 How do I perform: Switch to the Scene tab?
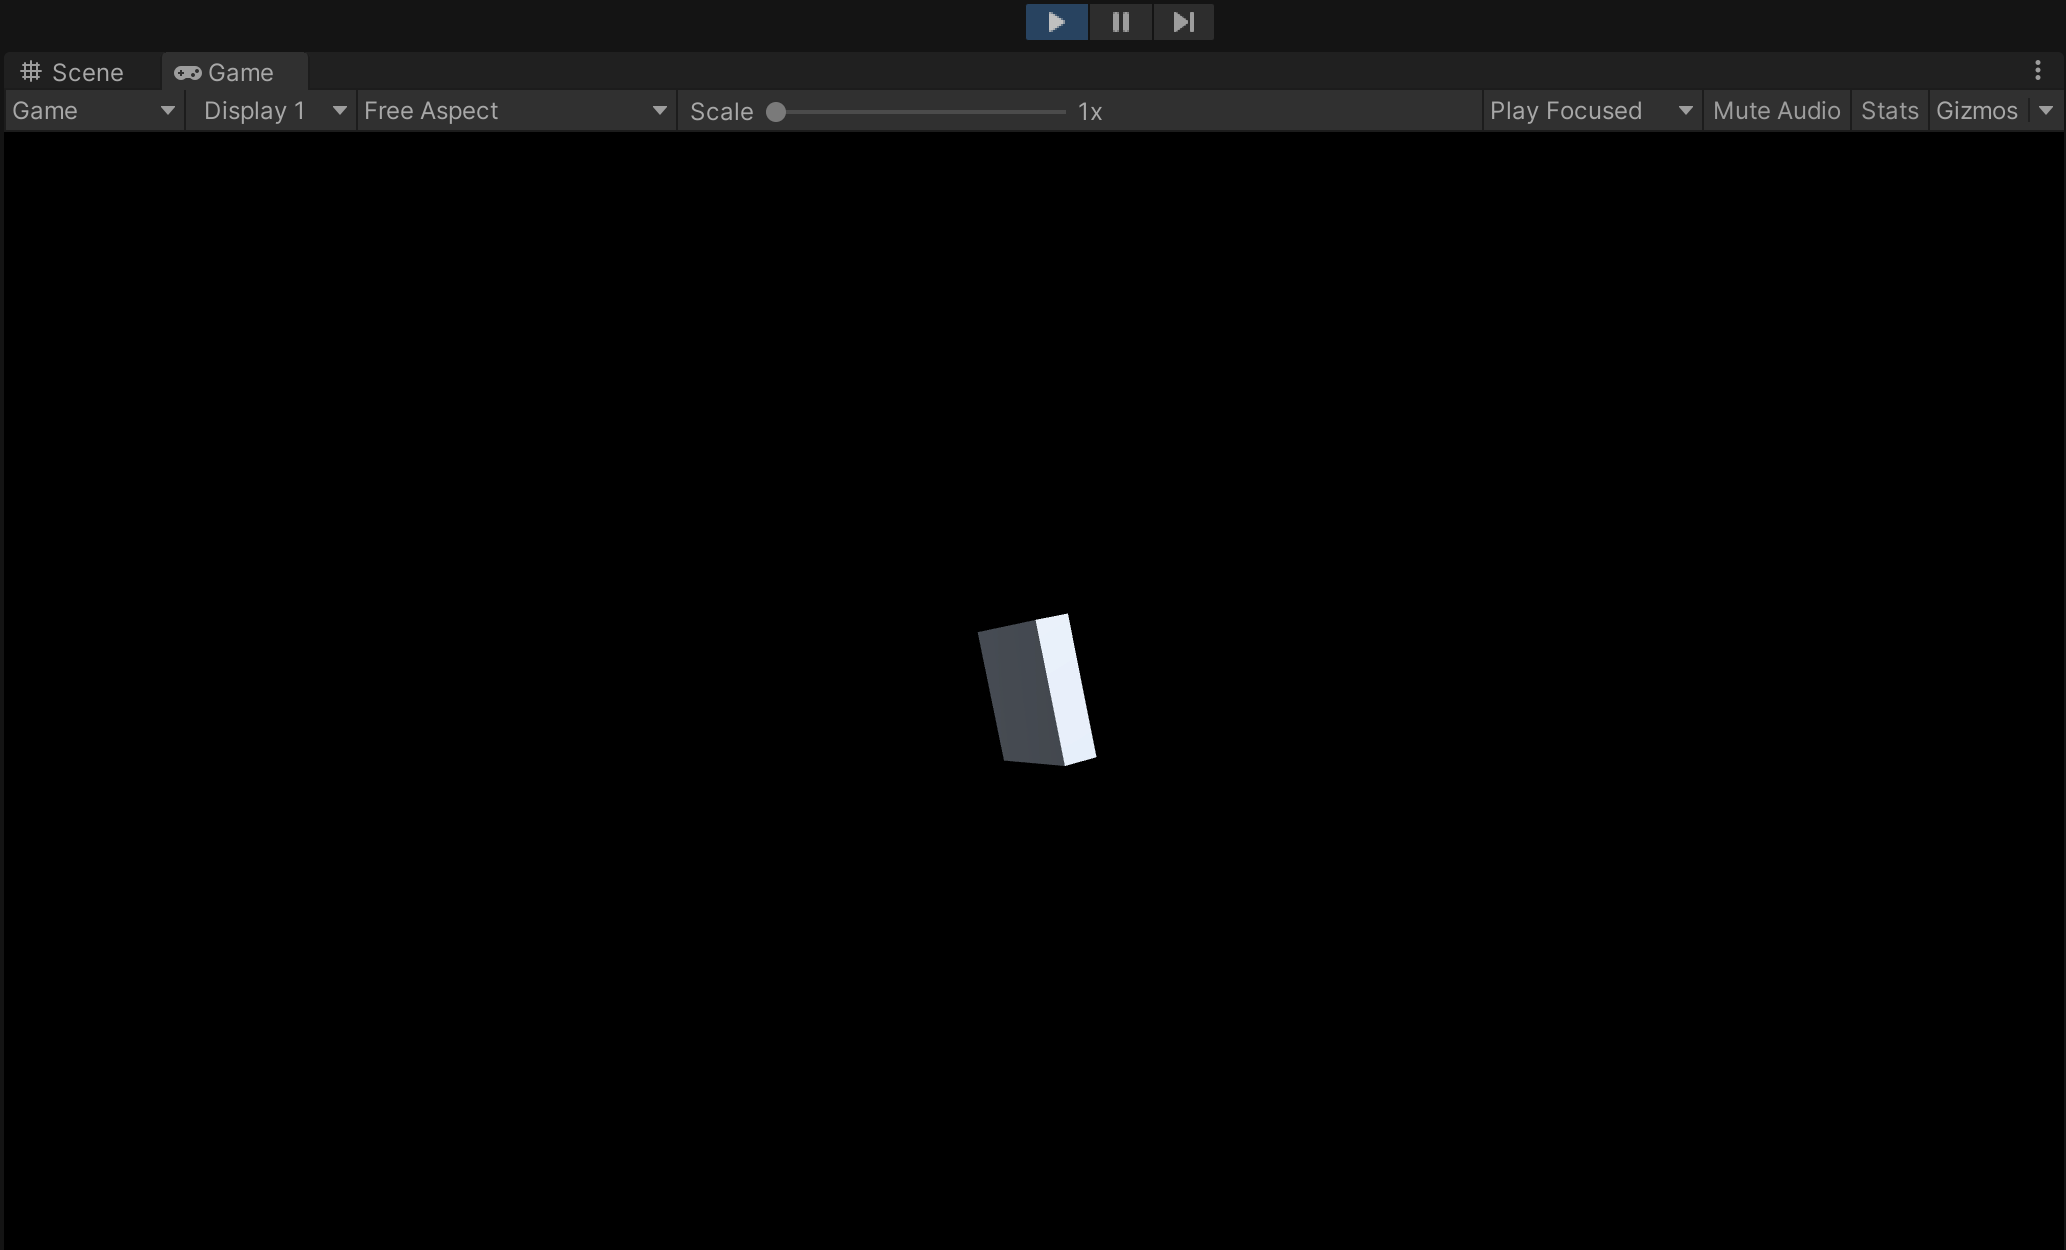87,73
